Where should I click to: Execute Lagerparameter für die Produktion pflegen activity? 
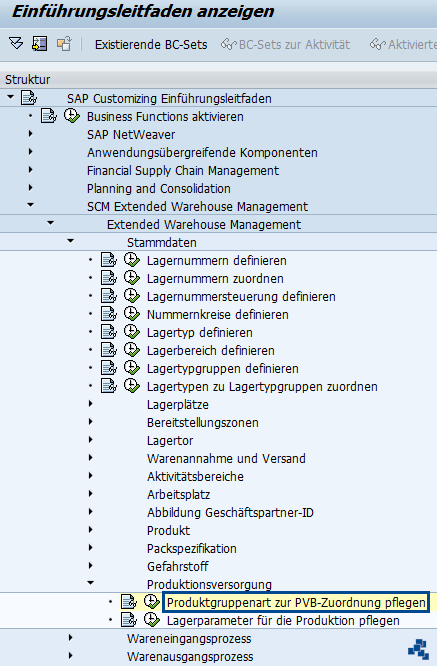(x=152, y=620)
